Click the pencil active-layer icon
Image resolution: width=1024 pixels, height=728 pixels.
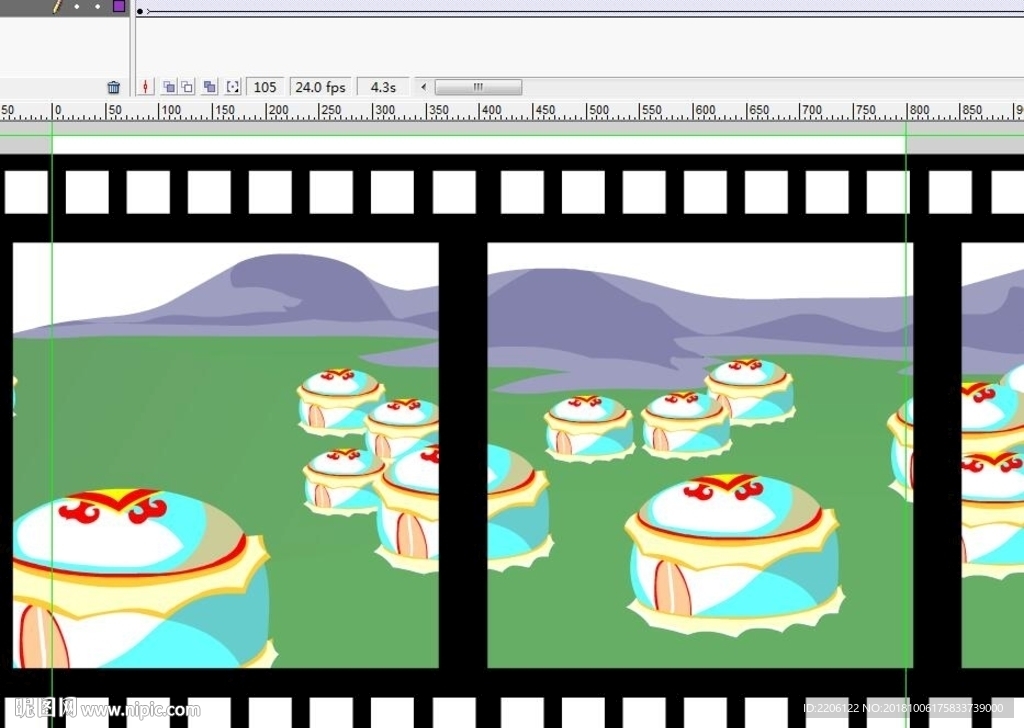click(57, 6)
